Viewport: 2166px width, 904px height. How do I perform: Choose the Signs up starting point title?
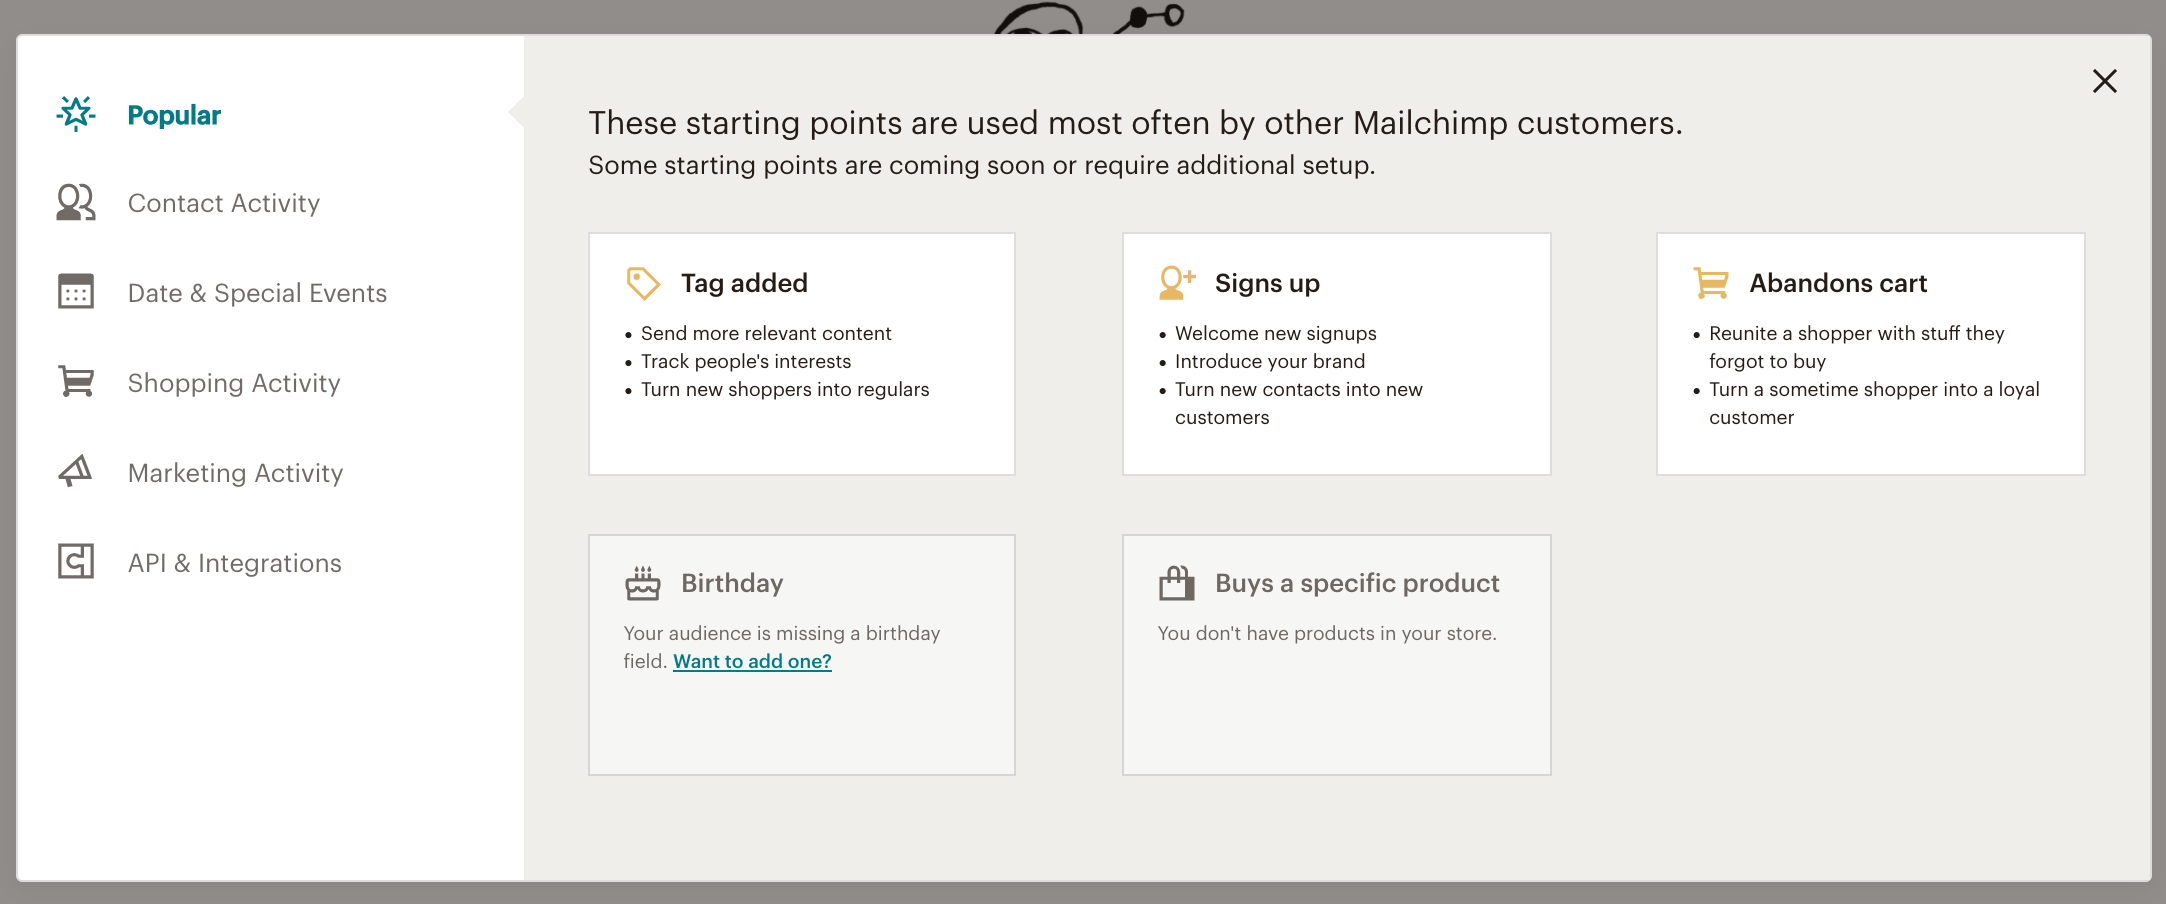(1267, 284)
